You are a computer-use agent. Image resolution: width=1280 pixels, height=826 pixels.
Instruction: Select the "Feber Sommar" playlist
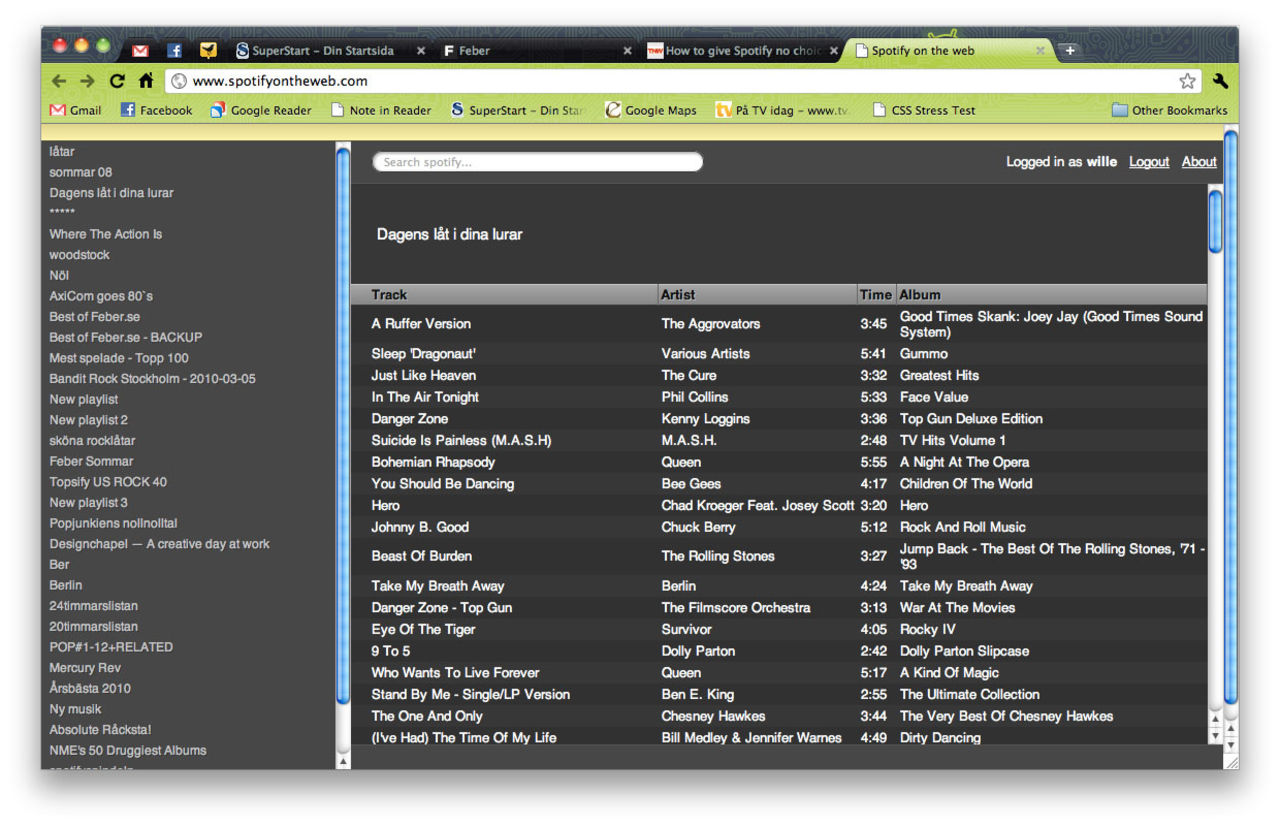point(91,461)
